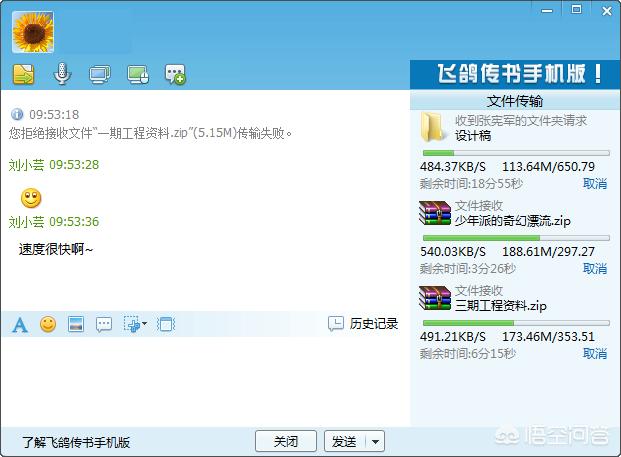
Task: Click folder name 设计稿
Action: (473, 136)
